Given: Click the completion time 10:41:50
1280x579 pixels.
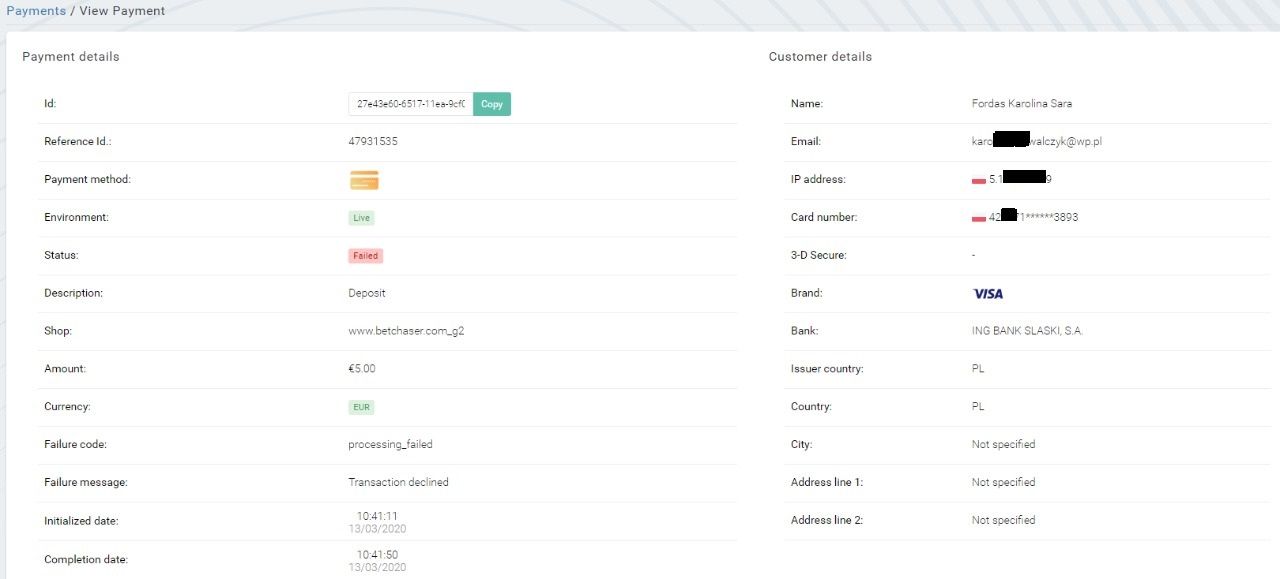Looking at the screenshot, I should [x=377, y=554].
